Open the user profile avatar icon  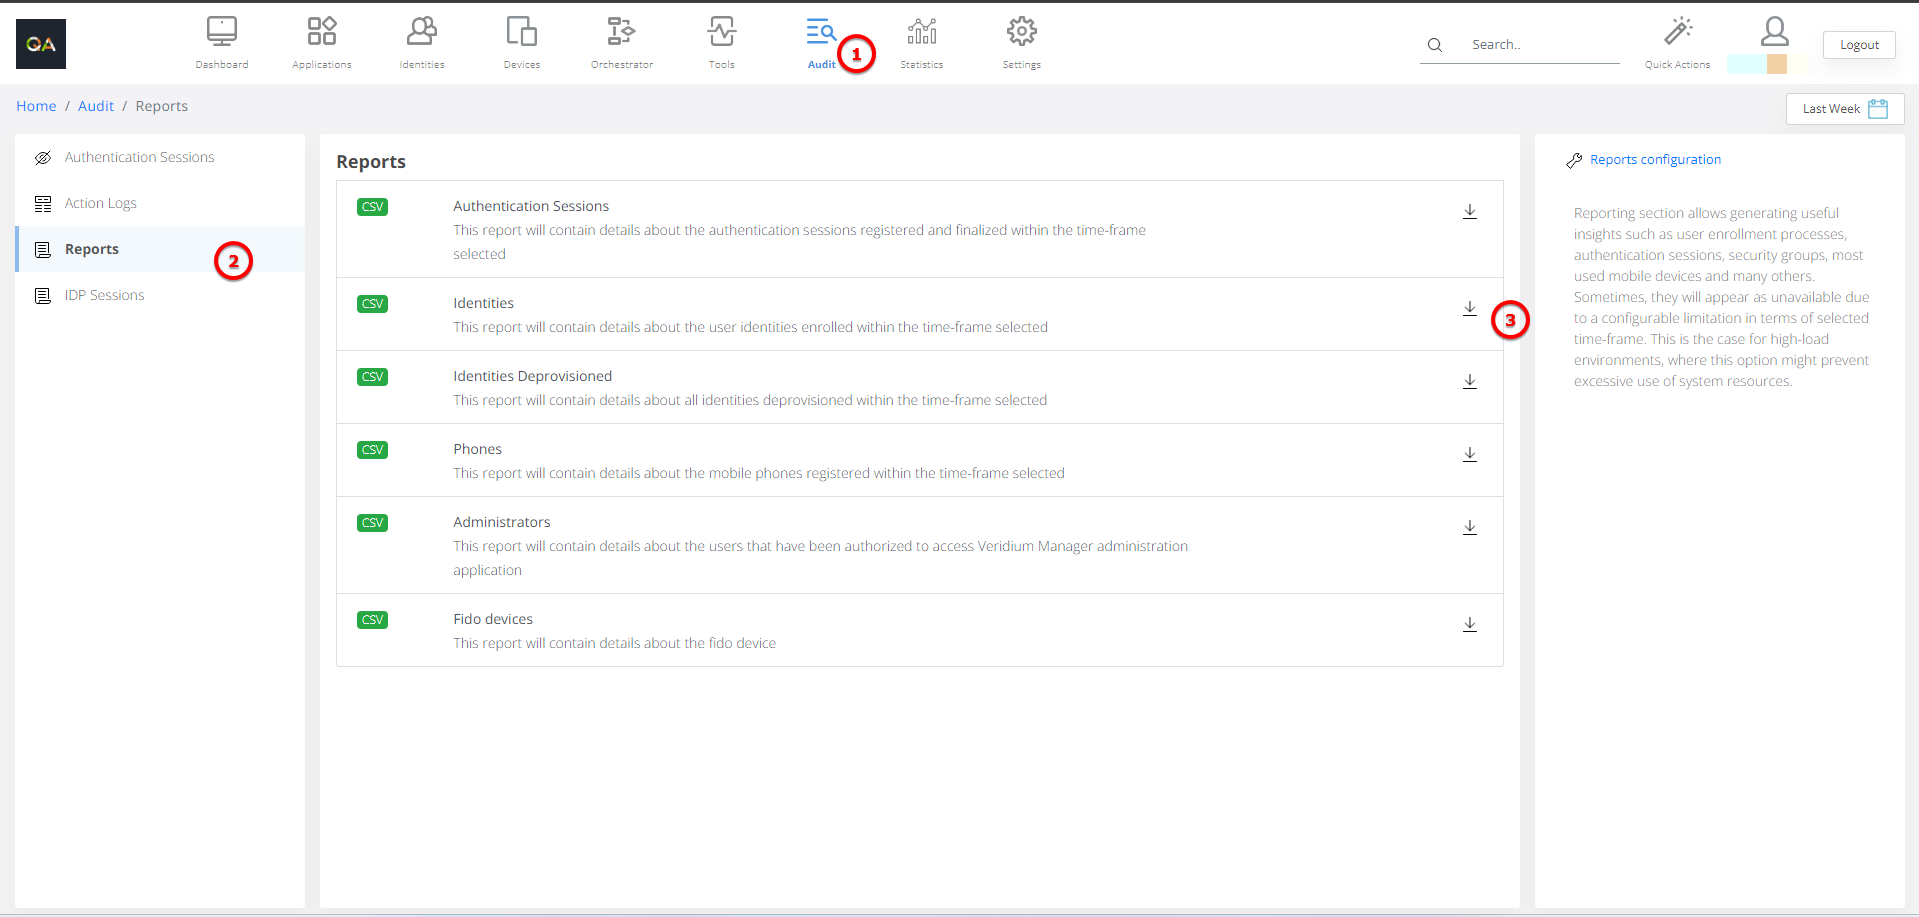coord(1774,33)
